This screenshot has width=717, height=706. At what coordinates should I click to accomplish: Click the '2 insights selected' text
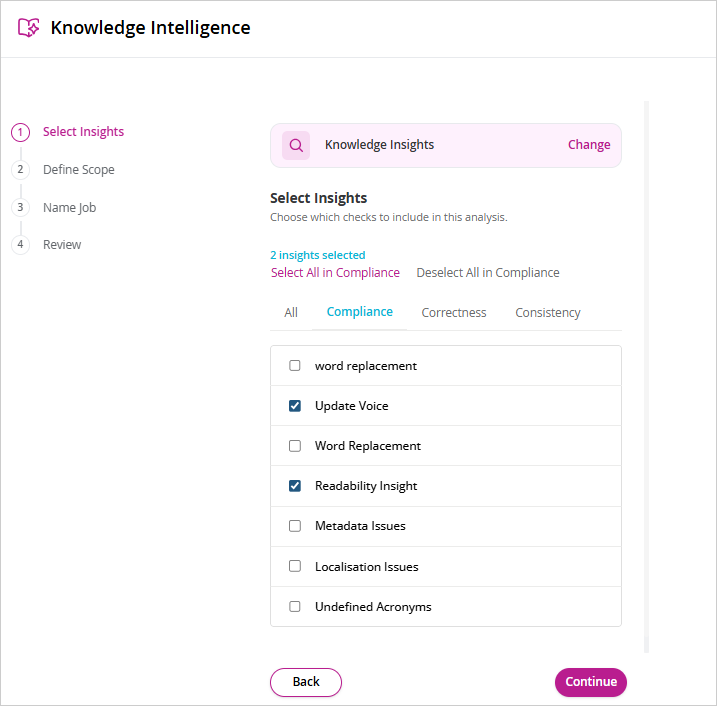pos(318,255)
